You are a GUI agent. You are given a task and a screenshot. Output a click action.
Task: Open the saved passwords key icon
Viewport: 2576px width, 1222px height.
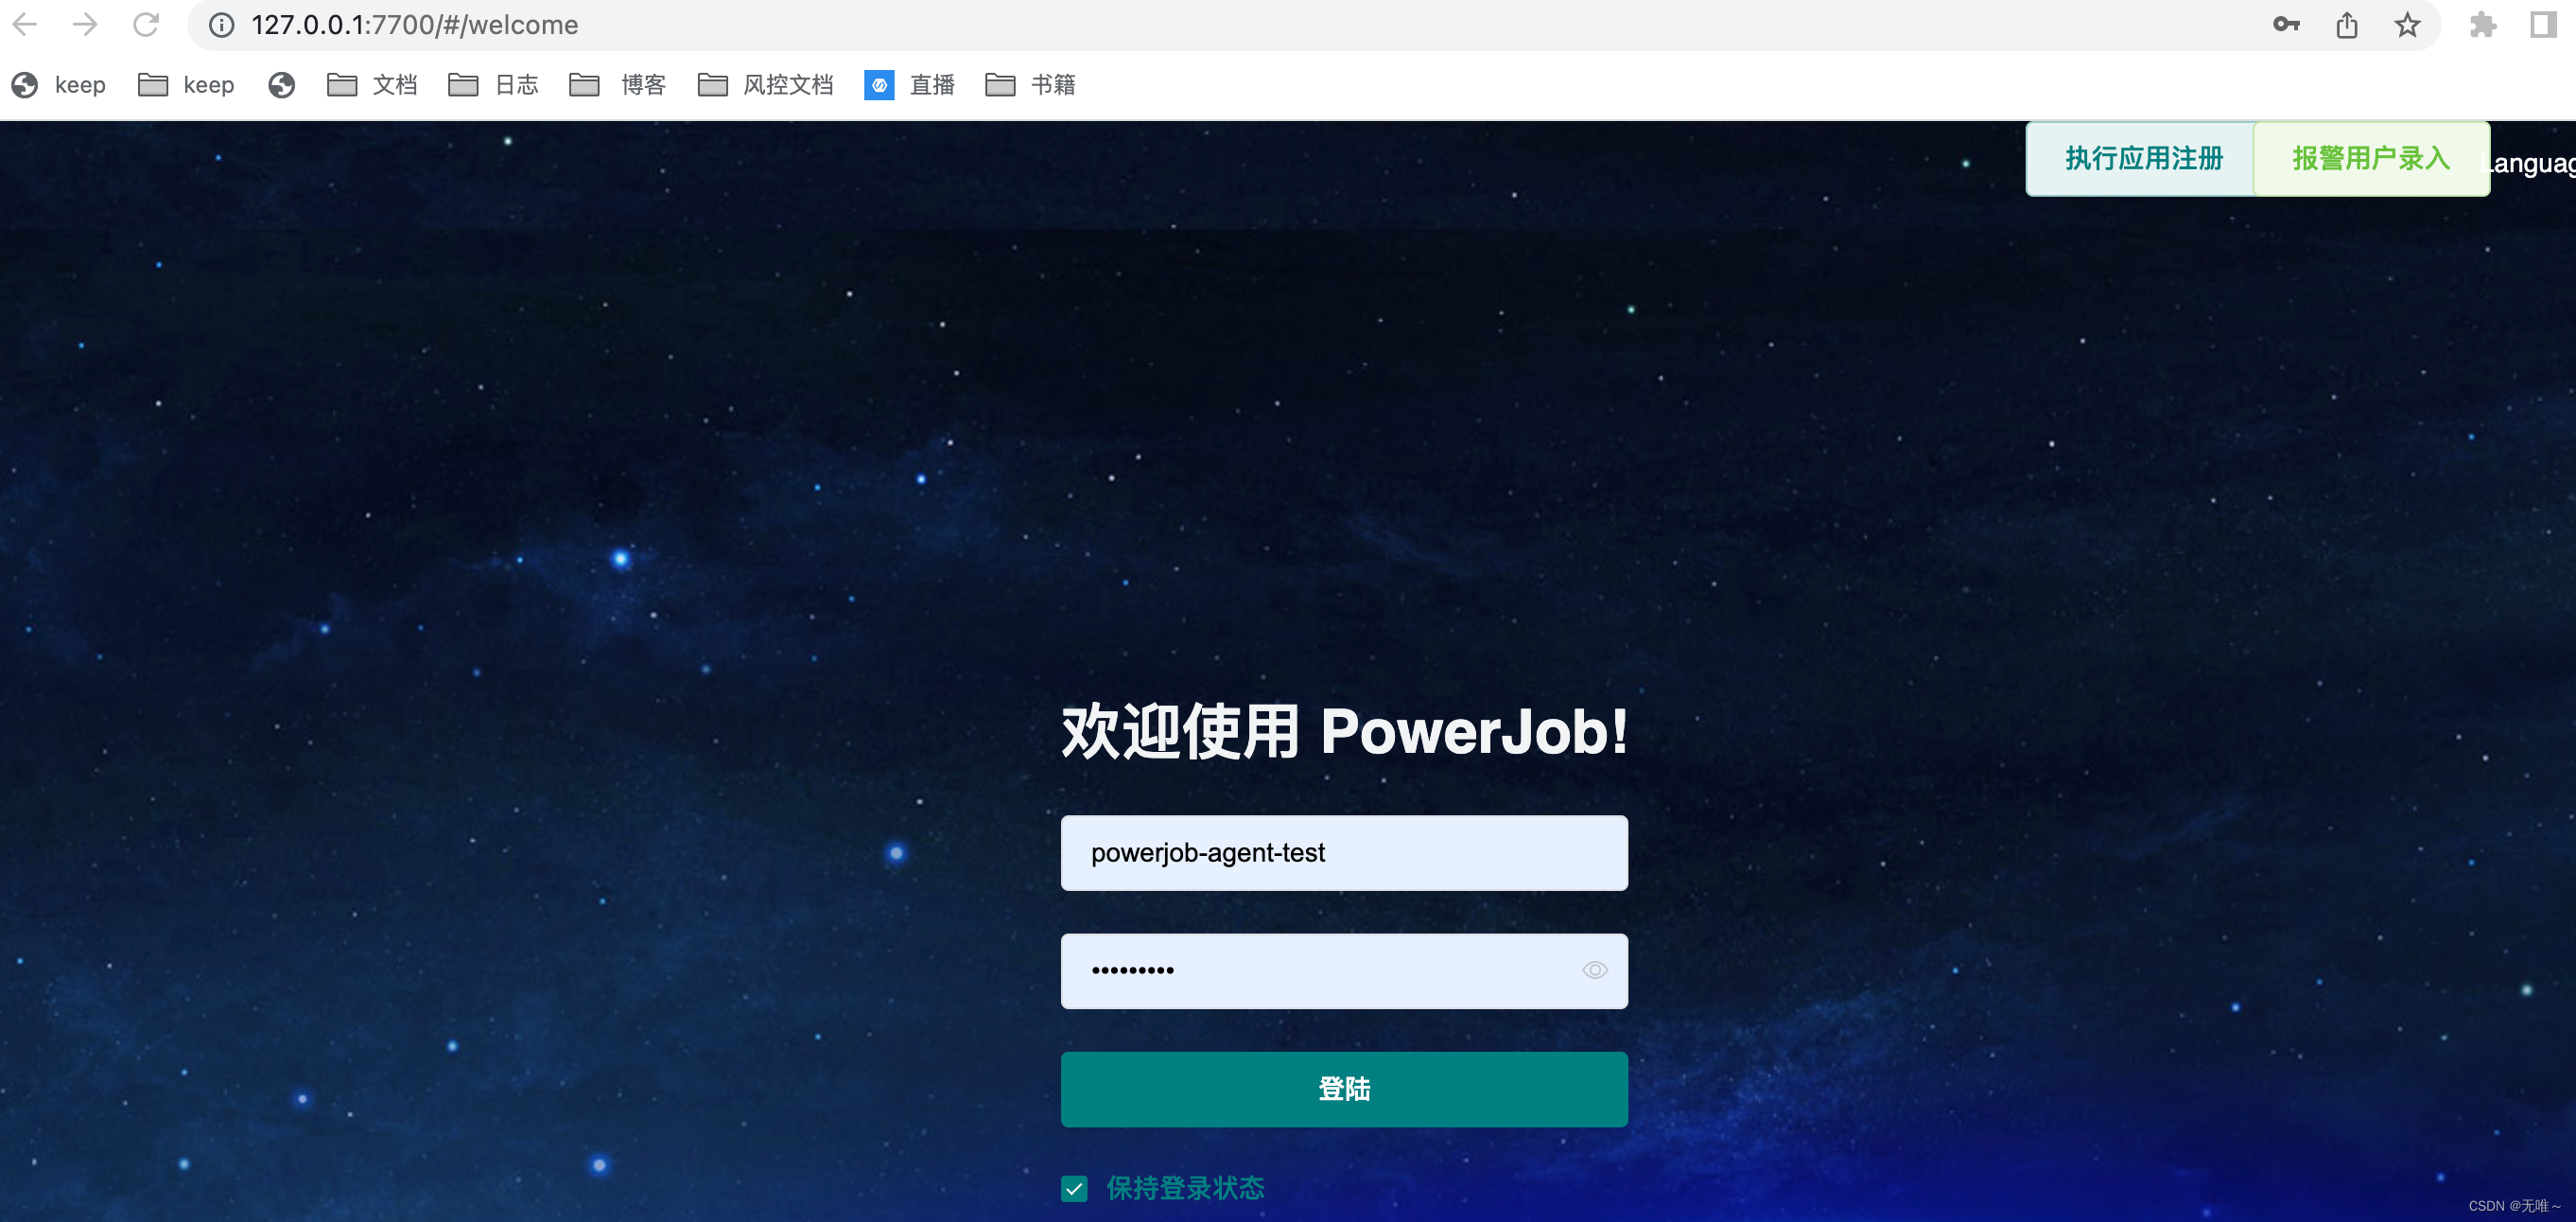pos(2285,24)
